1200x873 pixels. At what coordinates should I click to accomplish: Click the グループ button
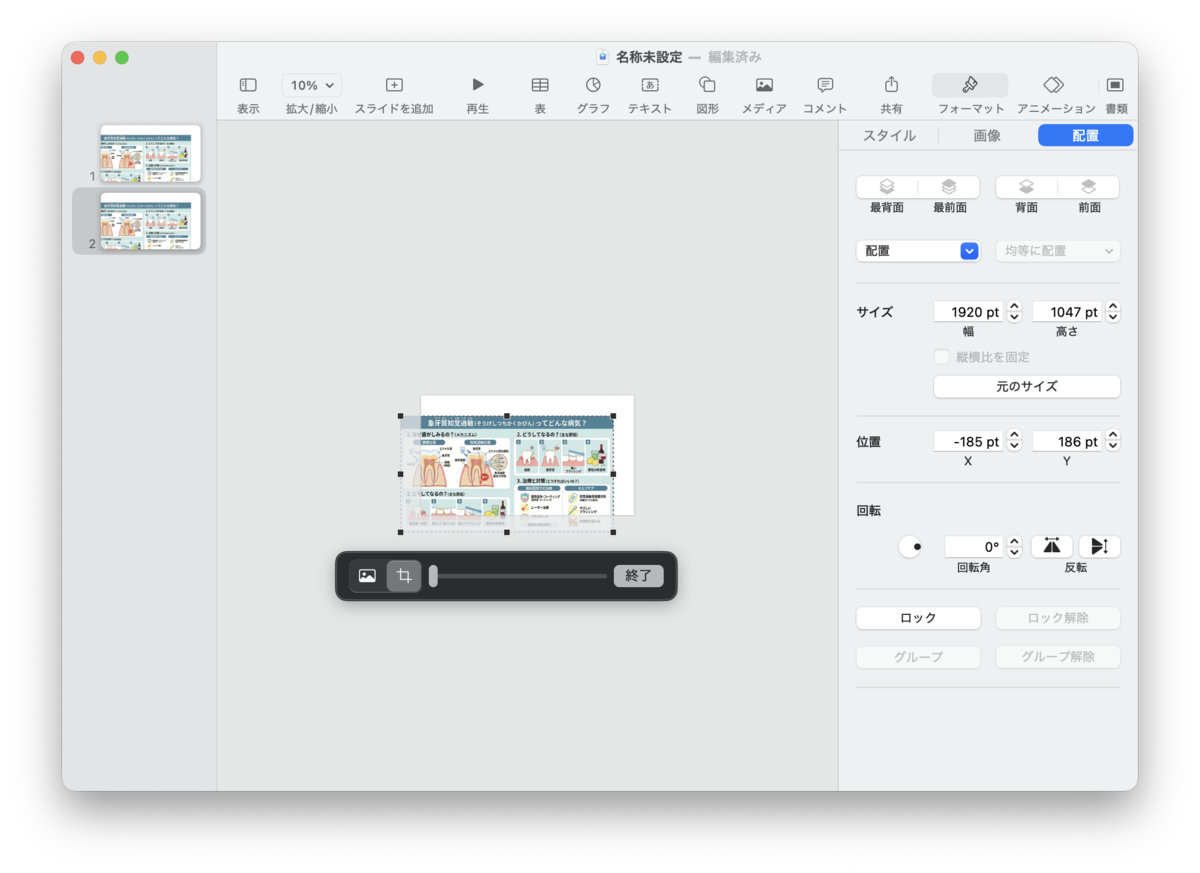(918, 657)
